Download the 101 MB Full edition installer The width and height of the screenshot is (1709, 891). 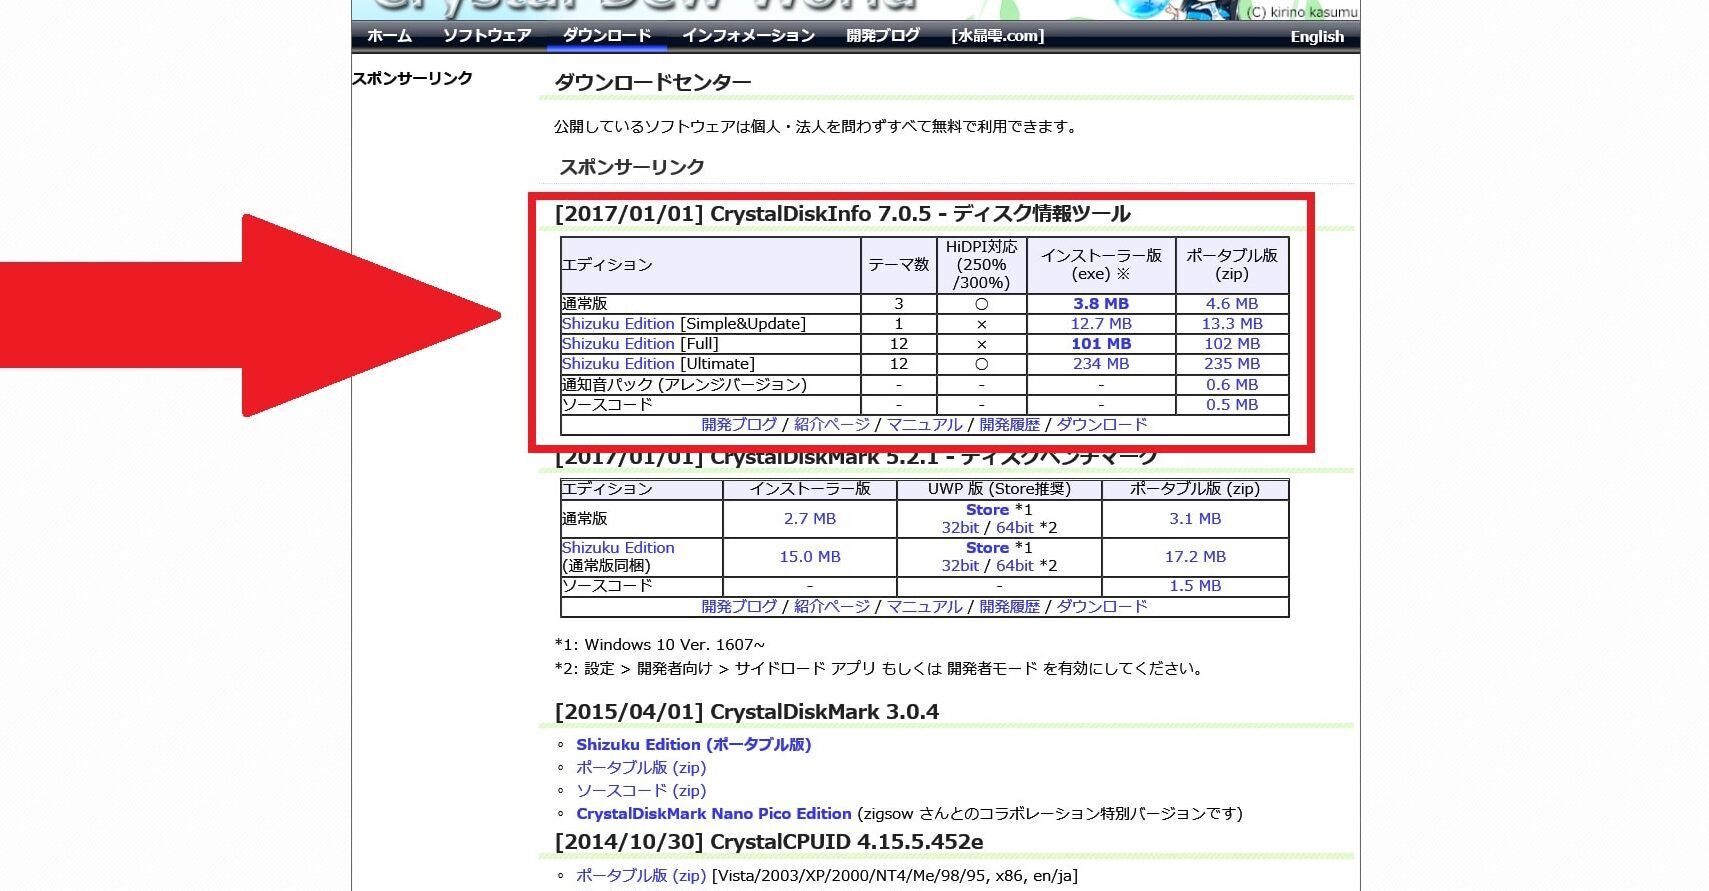[1101, 344]
